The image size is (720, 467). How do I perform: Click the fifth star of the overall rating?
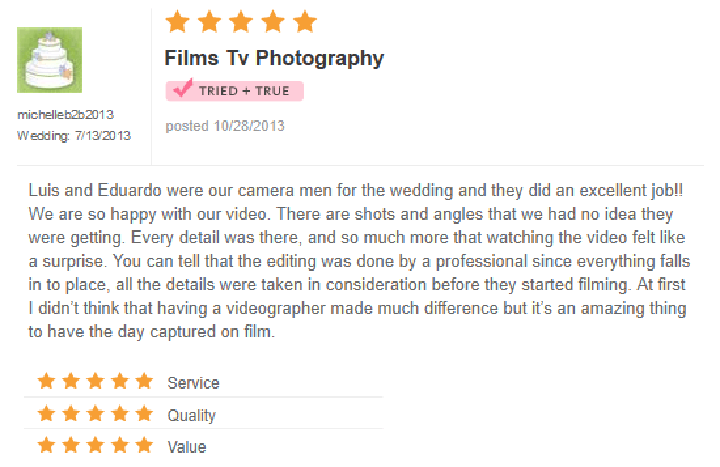[x=305, y=22]
